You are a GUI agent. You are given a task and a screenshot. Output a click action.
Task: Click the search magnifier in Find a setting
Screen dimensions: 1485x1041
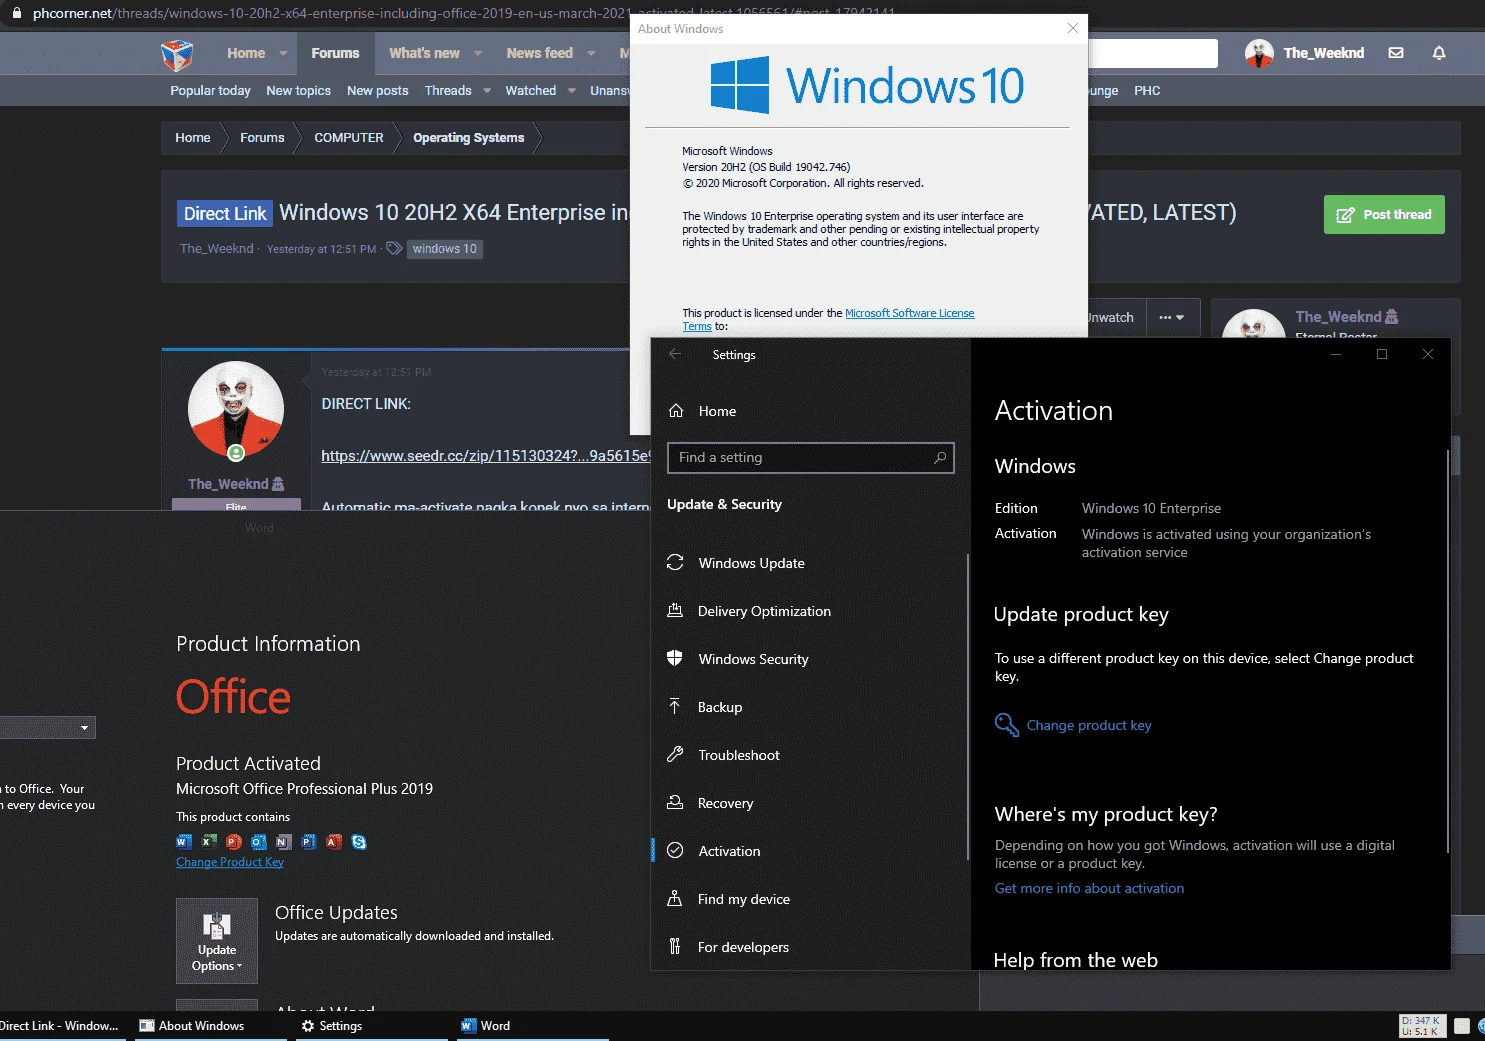tap(940, 457)
